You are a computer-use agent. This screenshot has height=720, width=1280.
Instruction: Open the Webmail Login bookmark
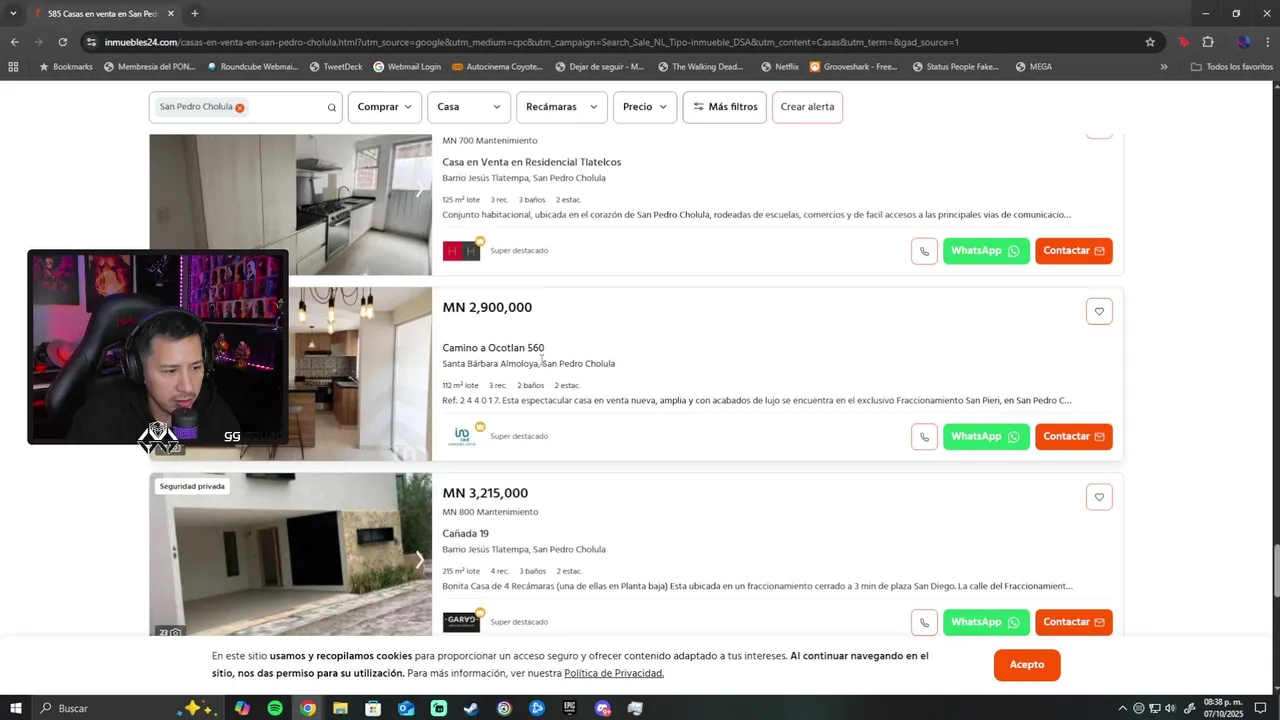pos(407,67)
